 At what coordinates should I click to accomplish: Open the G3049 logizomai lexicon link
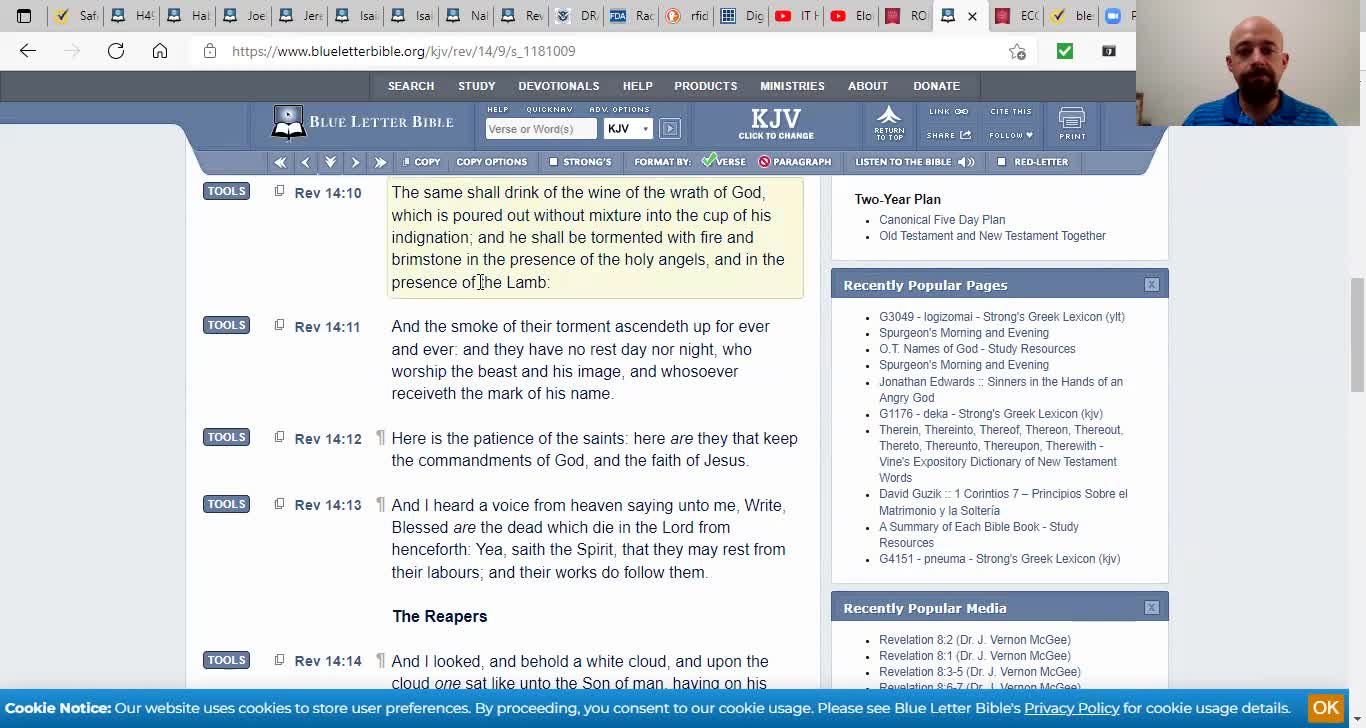point(1002,317)
